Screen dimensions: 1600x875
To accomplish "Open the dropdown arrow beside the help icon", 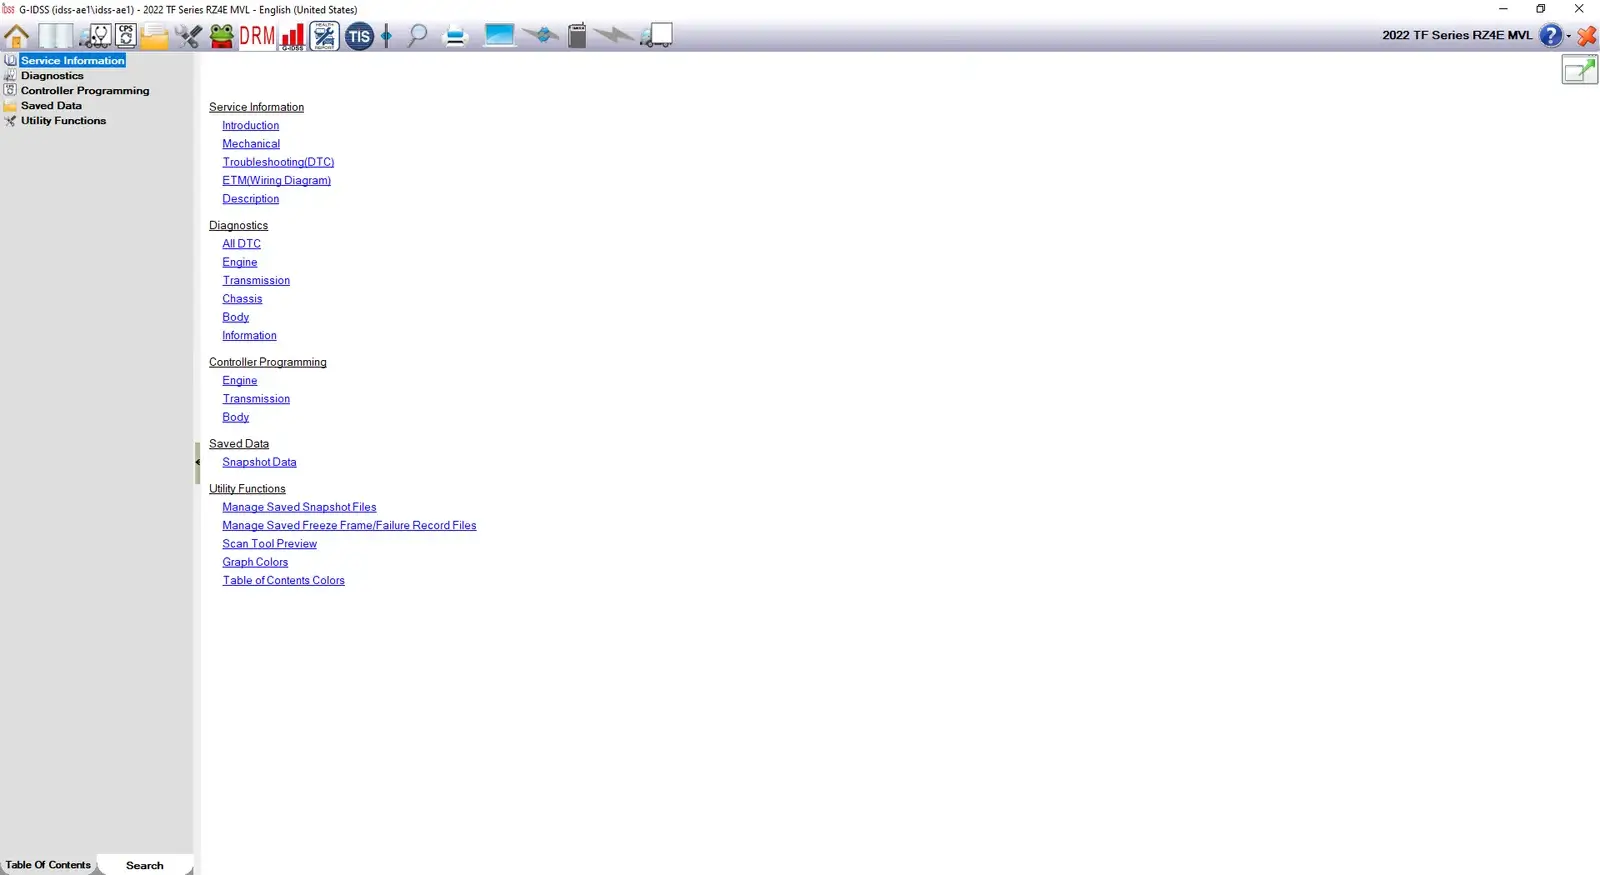I will click(x=1568, y=36).
